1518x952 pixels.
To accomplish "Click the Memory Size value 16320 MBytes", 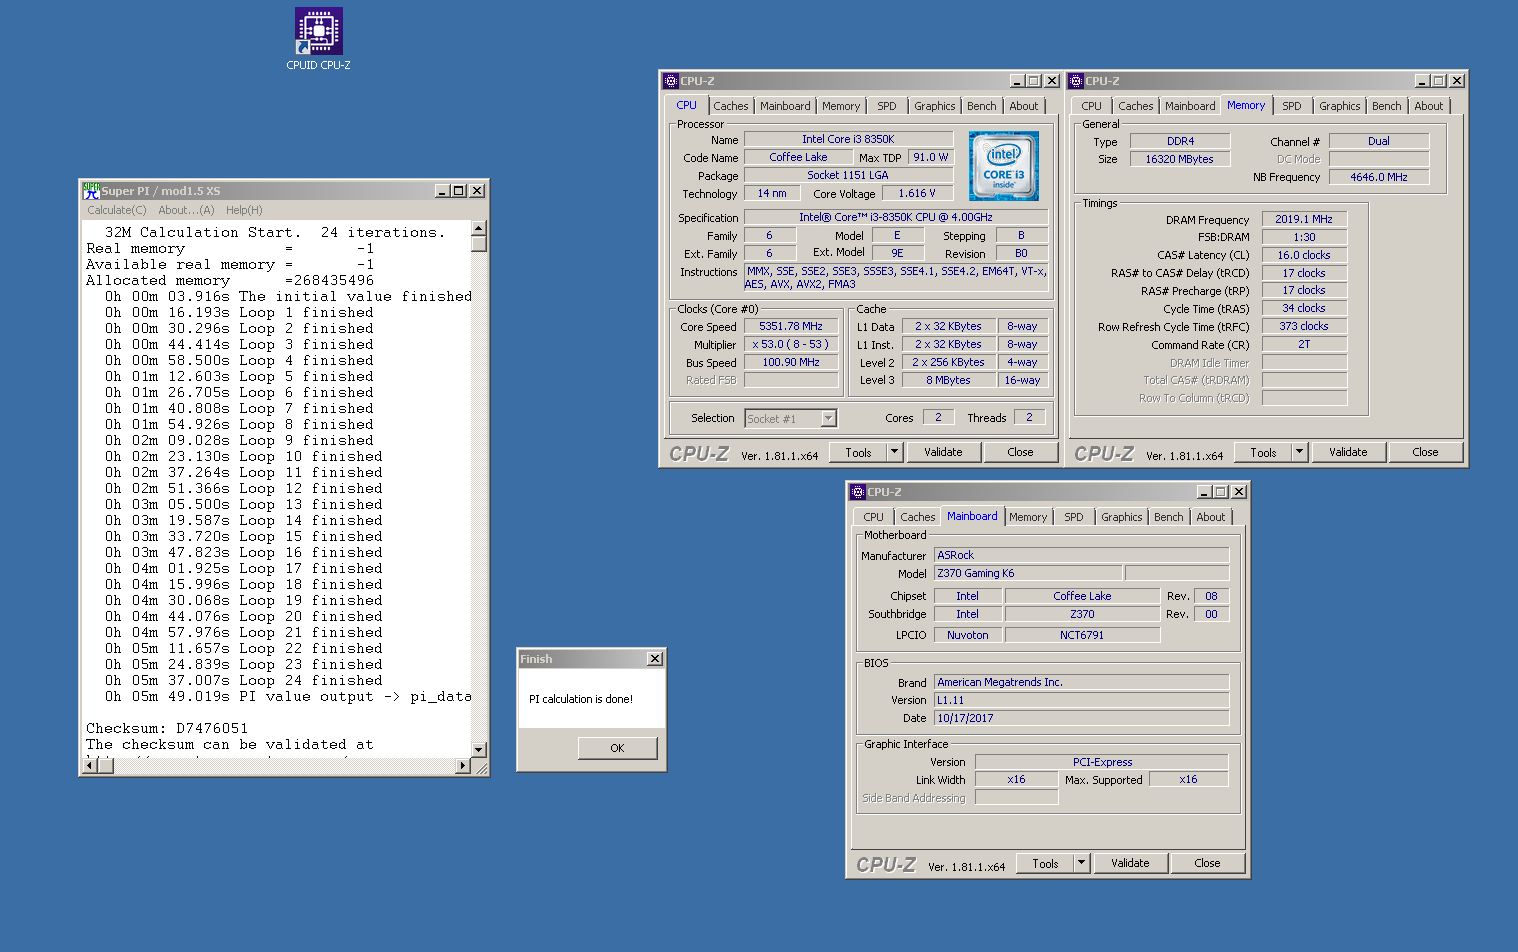I will (1180, 159).
